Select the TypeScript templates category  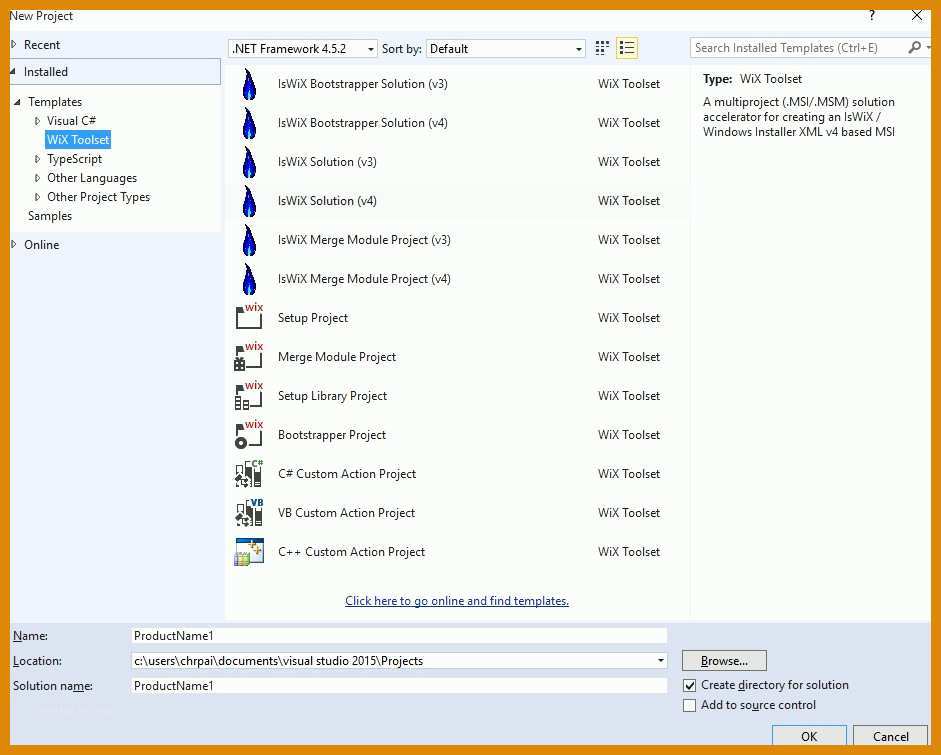point(74,159)
